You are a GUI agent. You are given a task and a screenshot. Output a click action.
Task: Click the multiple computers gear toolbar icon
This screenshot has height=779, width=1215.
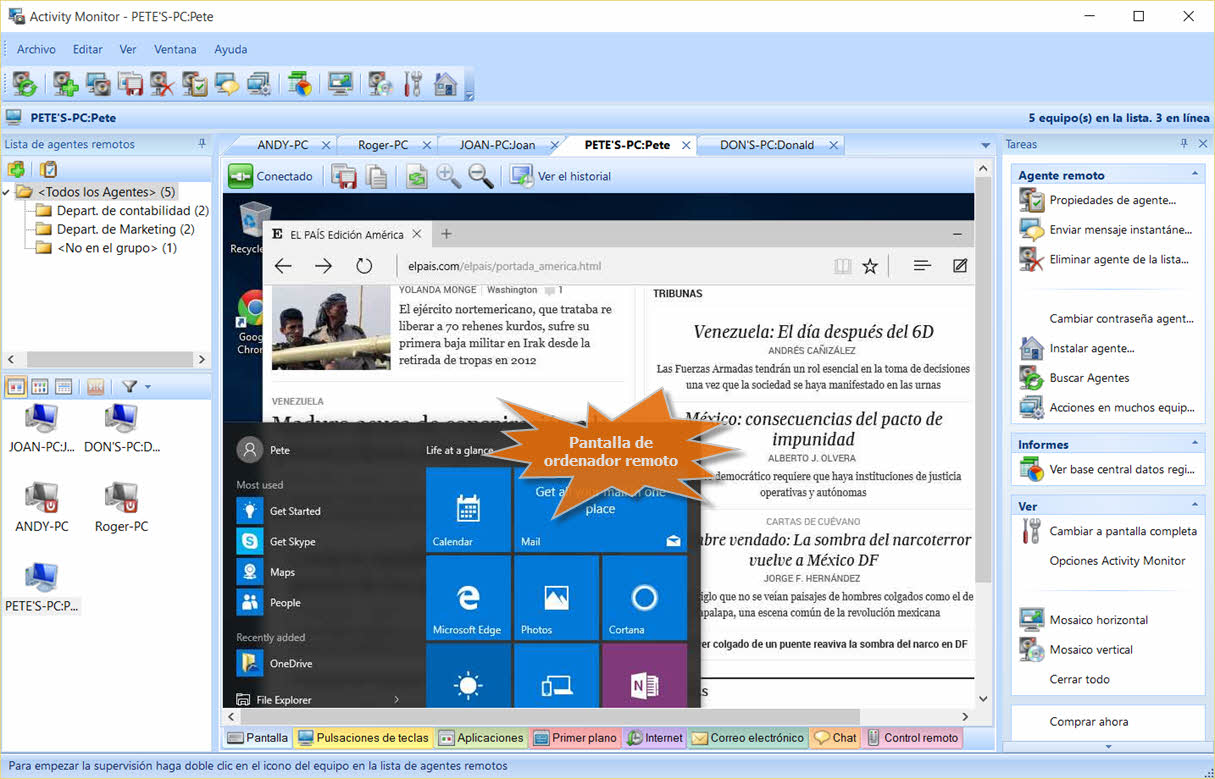[259, 84]
